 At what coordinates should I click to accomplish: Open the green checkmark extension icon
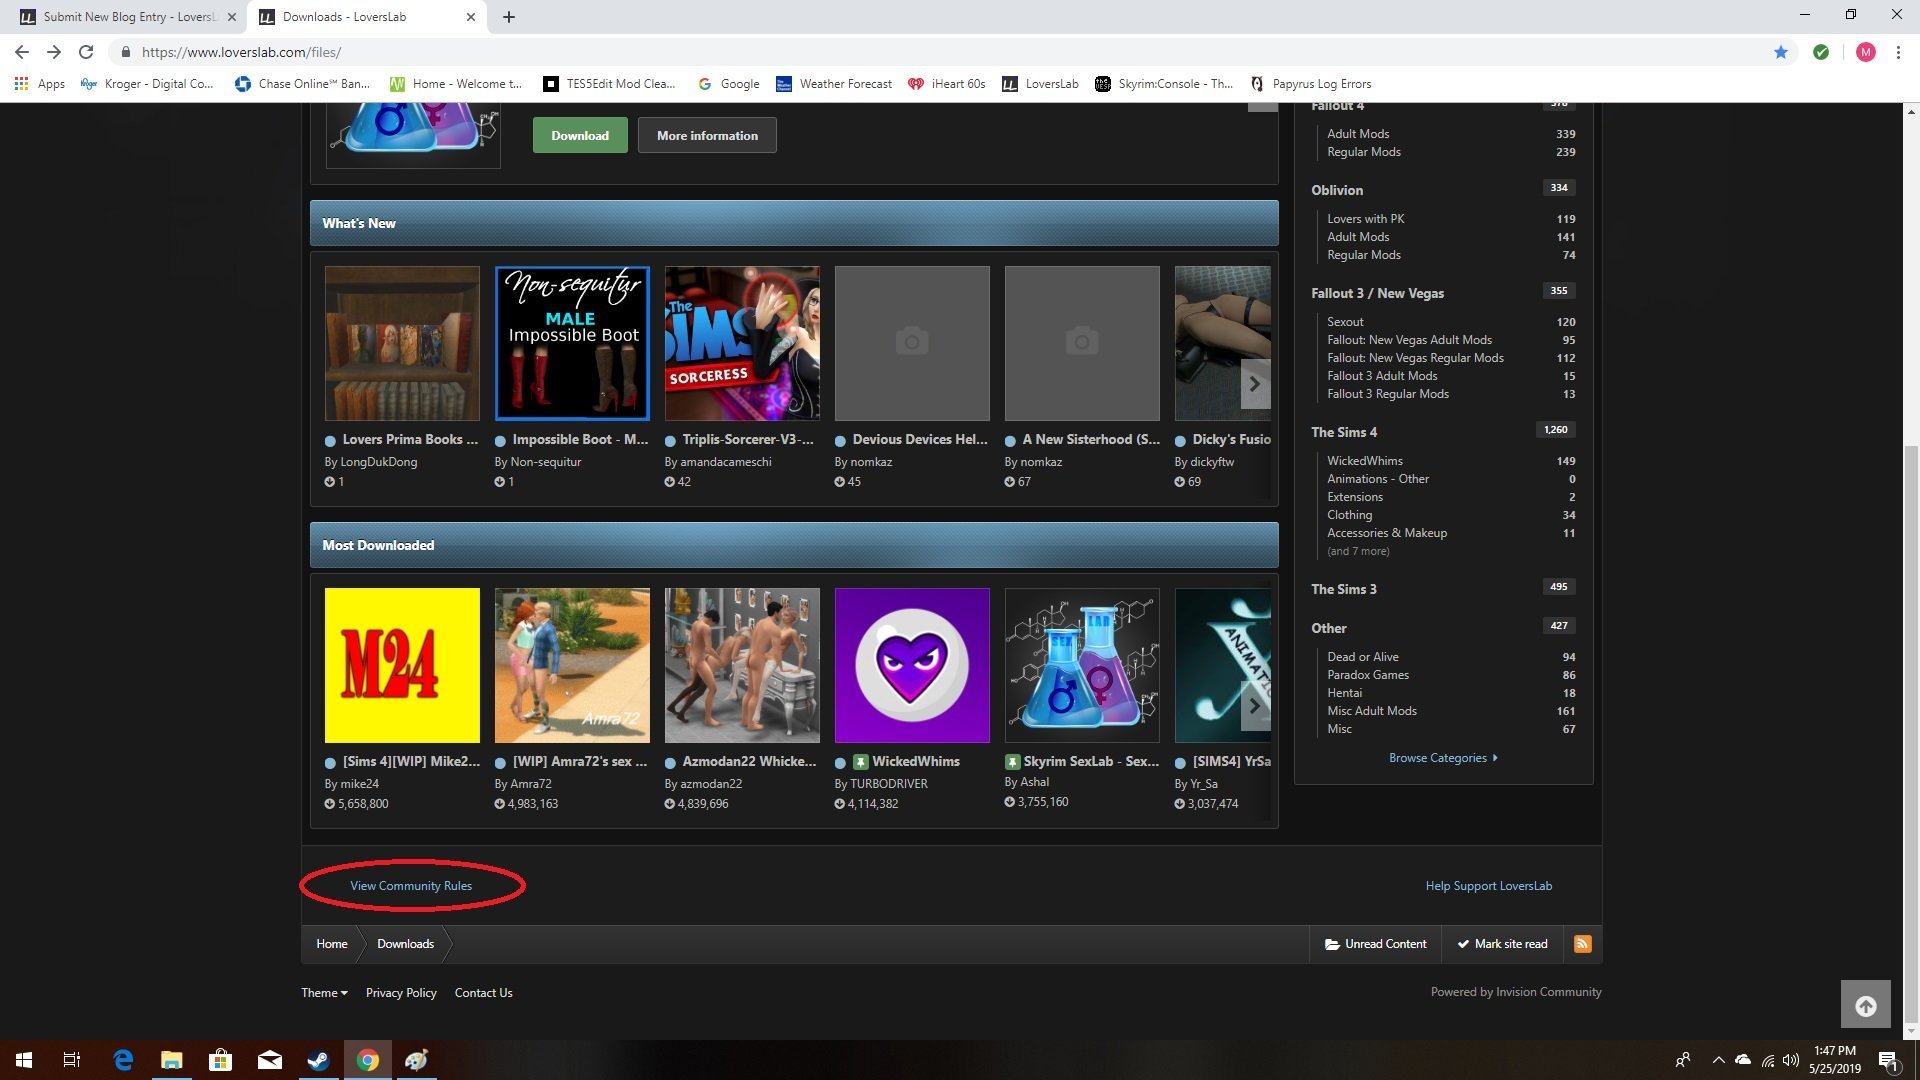1821,52
